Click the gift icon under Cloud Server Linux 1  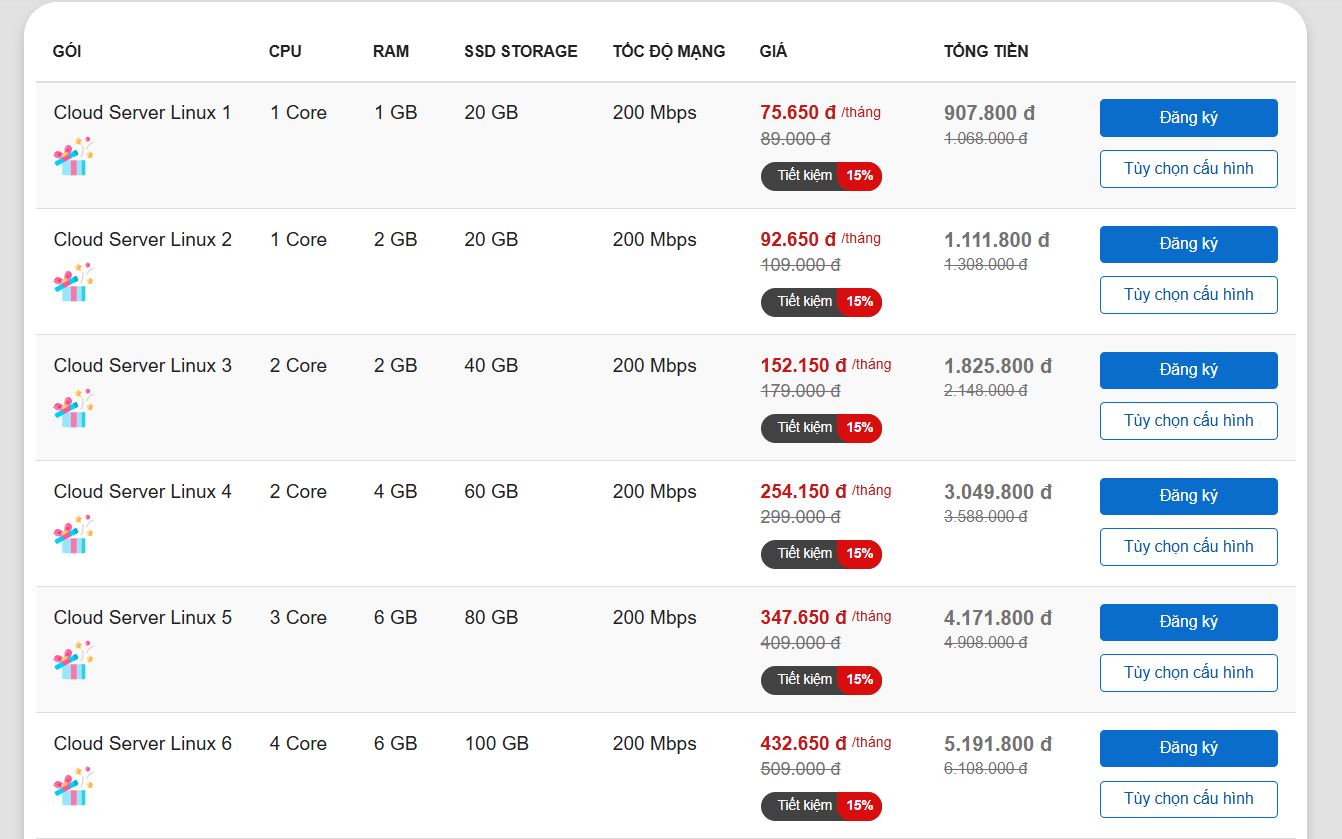tap(73, 157)
